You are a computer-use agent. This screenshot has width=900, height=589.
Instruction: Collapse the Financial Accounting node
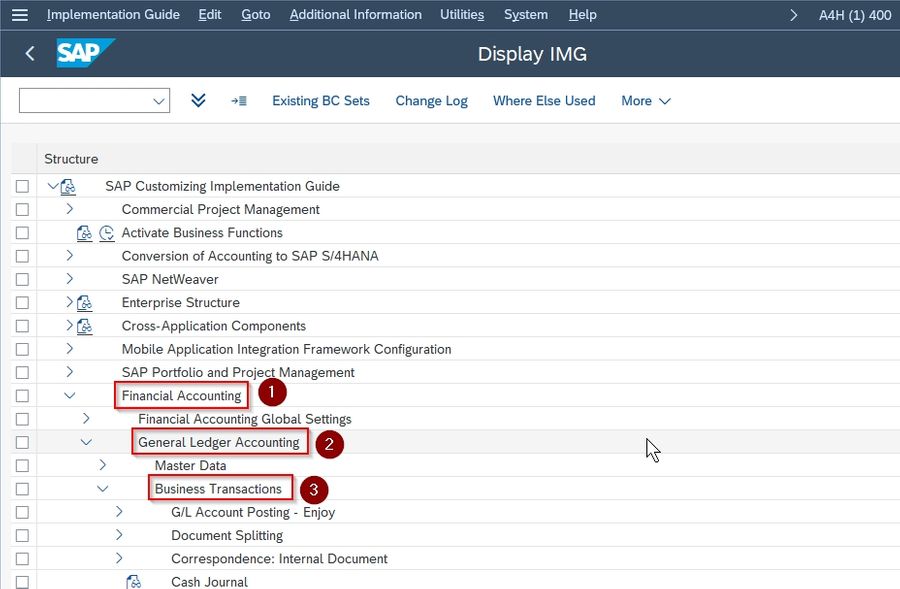(69, 395)
